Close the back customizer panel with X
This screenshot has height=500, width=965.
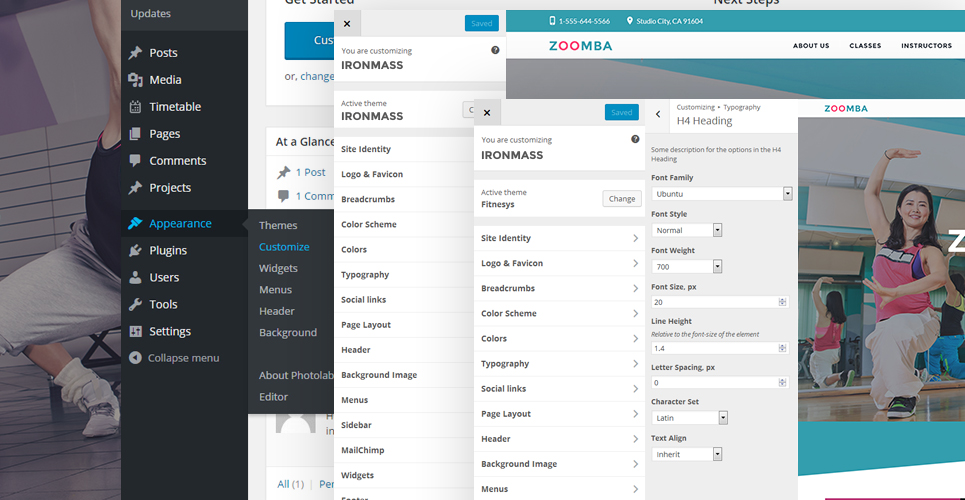click(347, 23)
